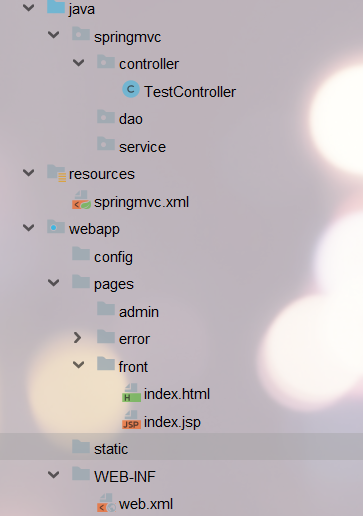This screenshot has height=516, width=363.
Task: Collapse the WEB-INF folder
Action: point(54,475)
